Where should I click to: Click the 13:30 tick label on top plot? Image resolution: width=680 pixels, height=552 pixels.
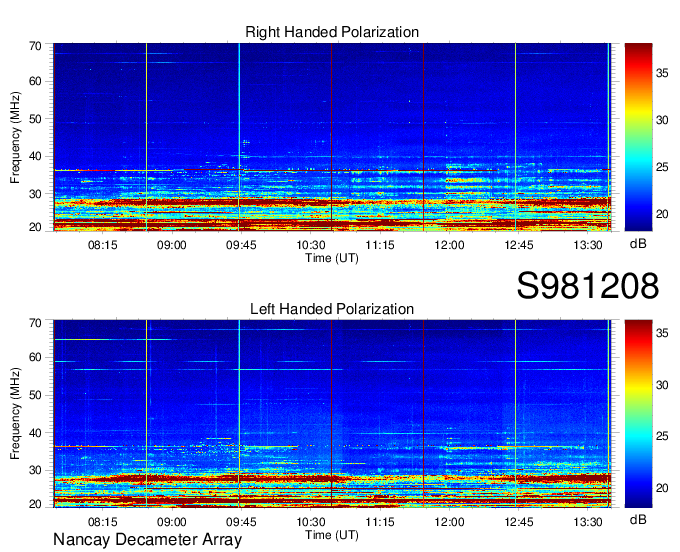pyautogui.click(x=588, y=245)
